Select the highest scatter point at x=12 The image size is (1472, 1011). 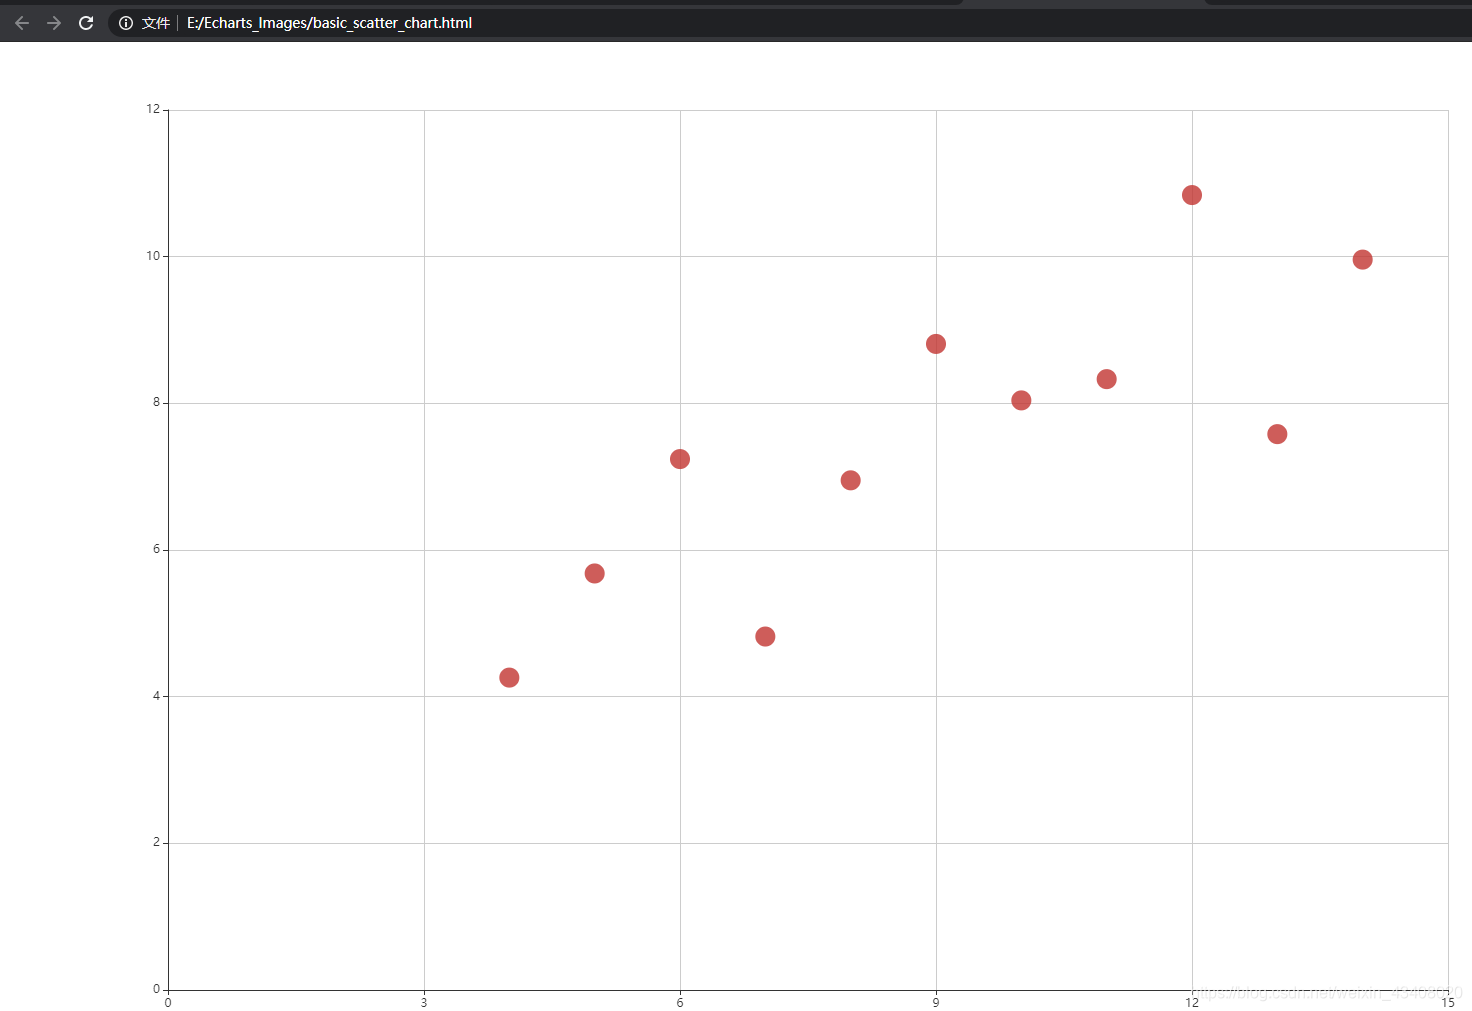pos(1192,195)
